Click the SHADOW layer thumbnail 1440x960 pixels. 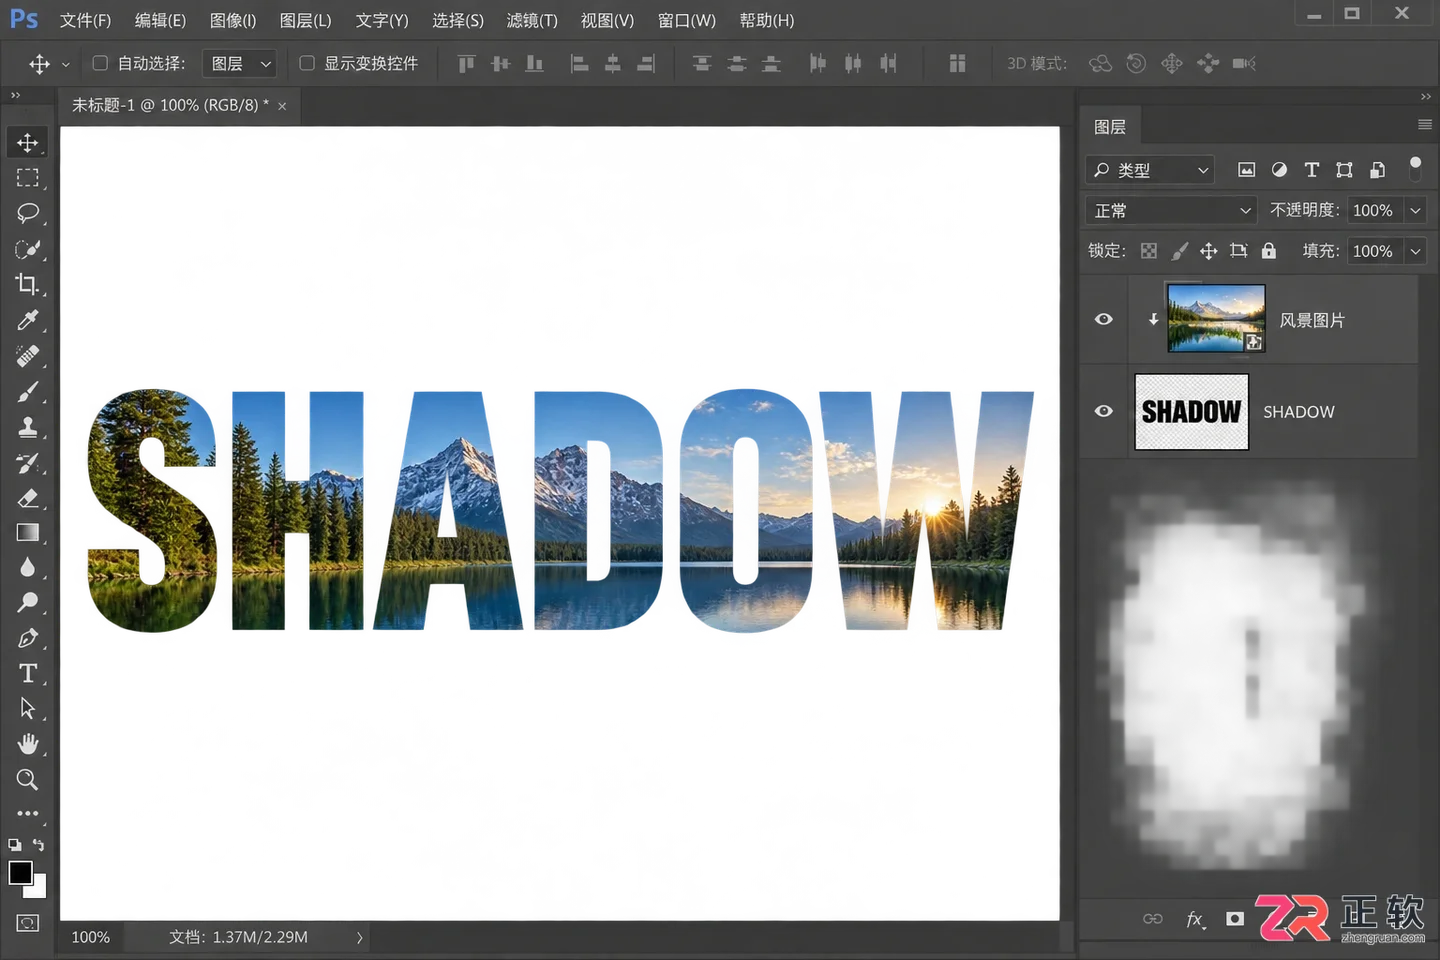[x=1192, y=412]
